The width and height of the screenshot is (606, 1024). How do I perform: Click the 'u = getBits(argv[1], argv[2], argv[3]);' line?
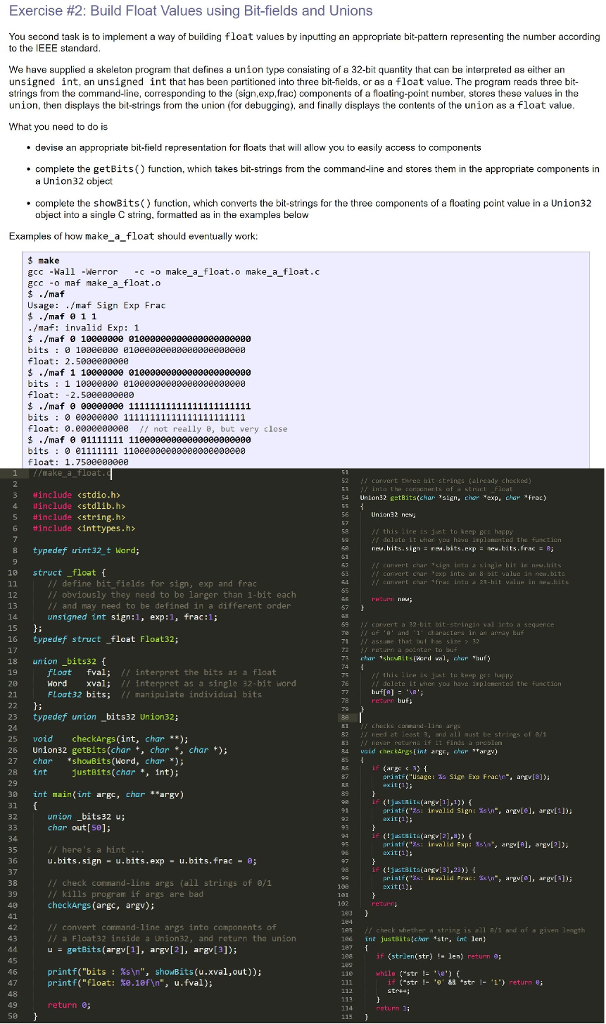(142, 950)
